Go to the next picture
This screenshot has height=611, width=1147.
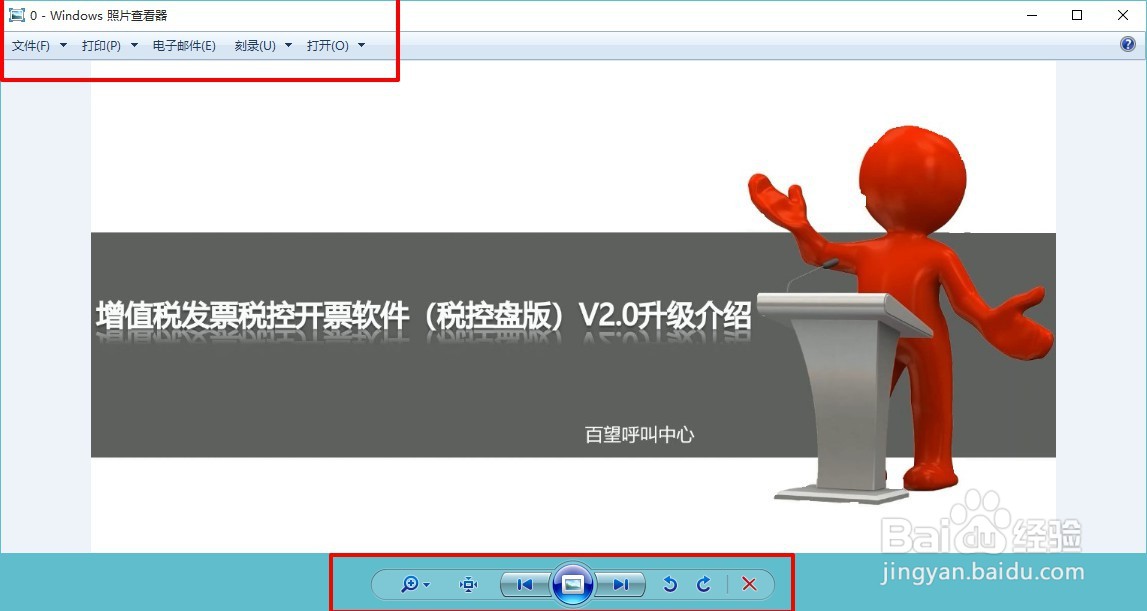[x=620, y=584]
